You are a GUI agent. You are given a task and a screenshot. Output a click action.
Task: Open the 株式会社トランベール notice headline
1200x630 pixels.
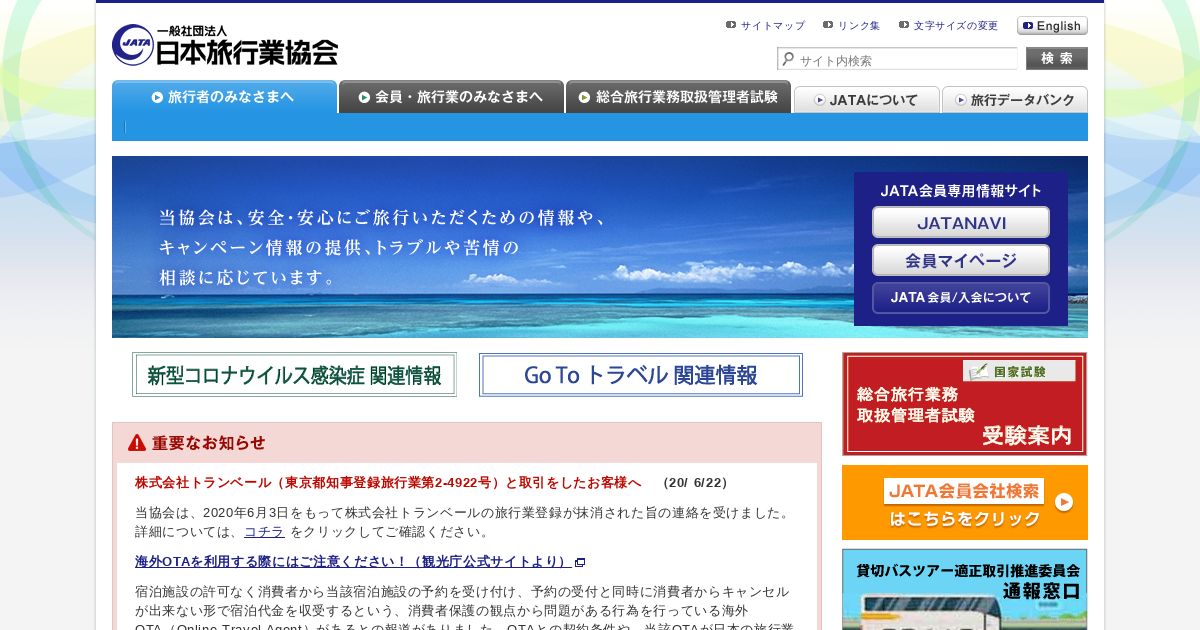(x=388, y=482)
